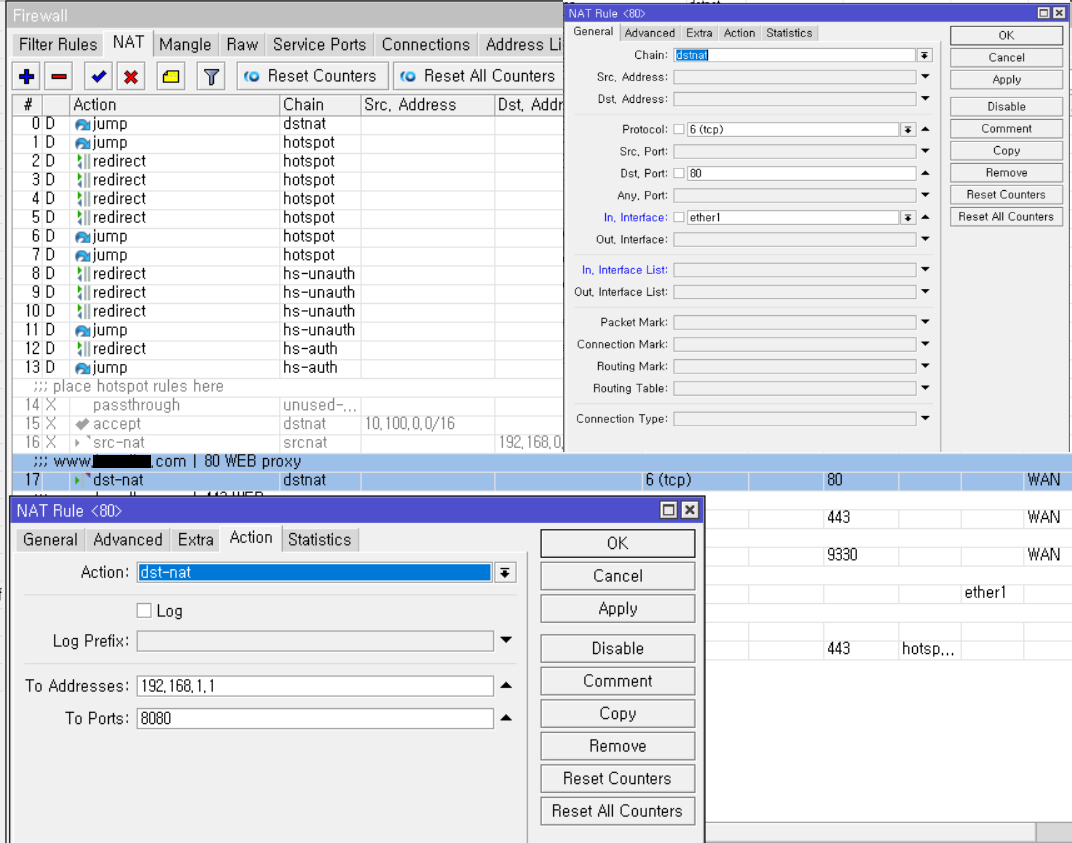Viewport: 1072px width, 843px height.
Task: Click the jump icon in row 0
Action: 83,124
